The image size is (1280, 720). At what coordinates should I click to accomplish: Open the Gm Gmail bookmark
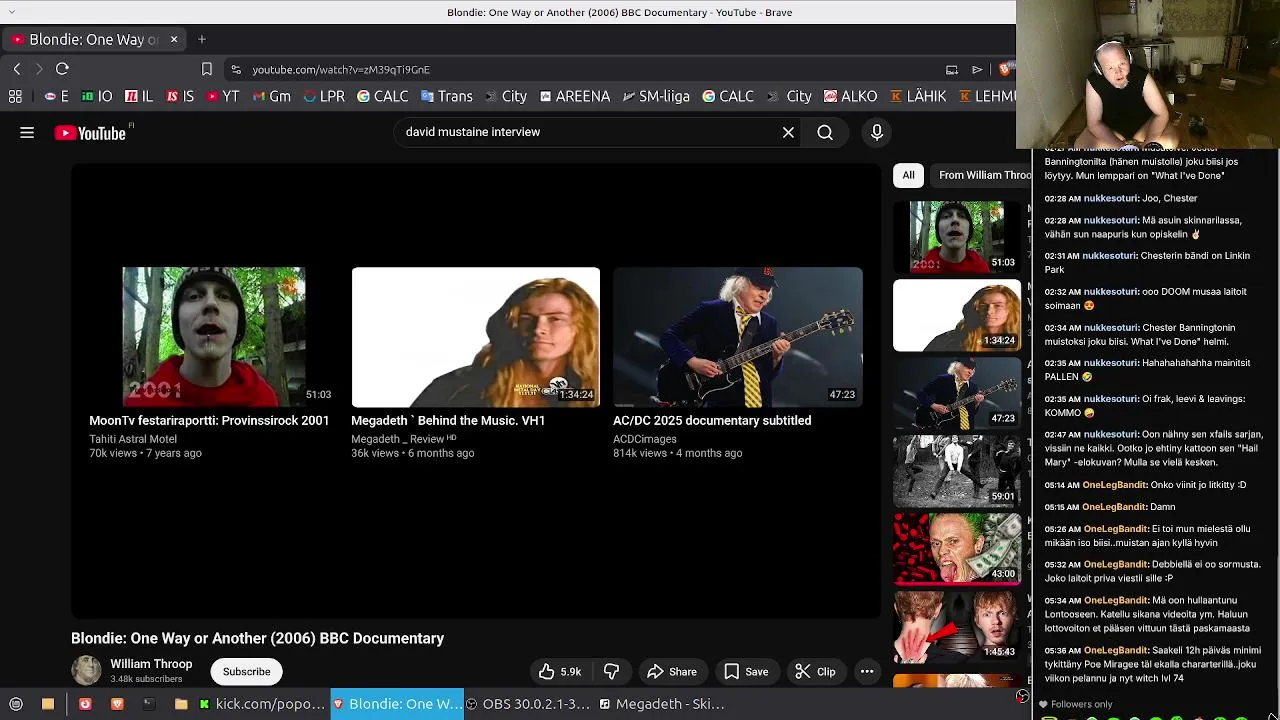coord(272,96)
